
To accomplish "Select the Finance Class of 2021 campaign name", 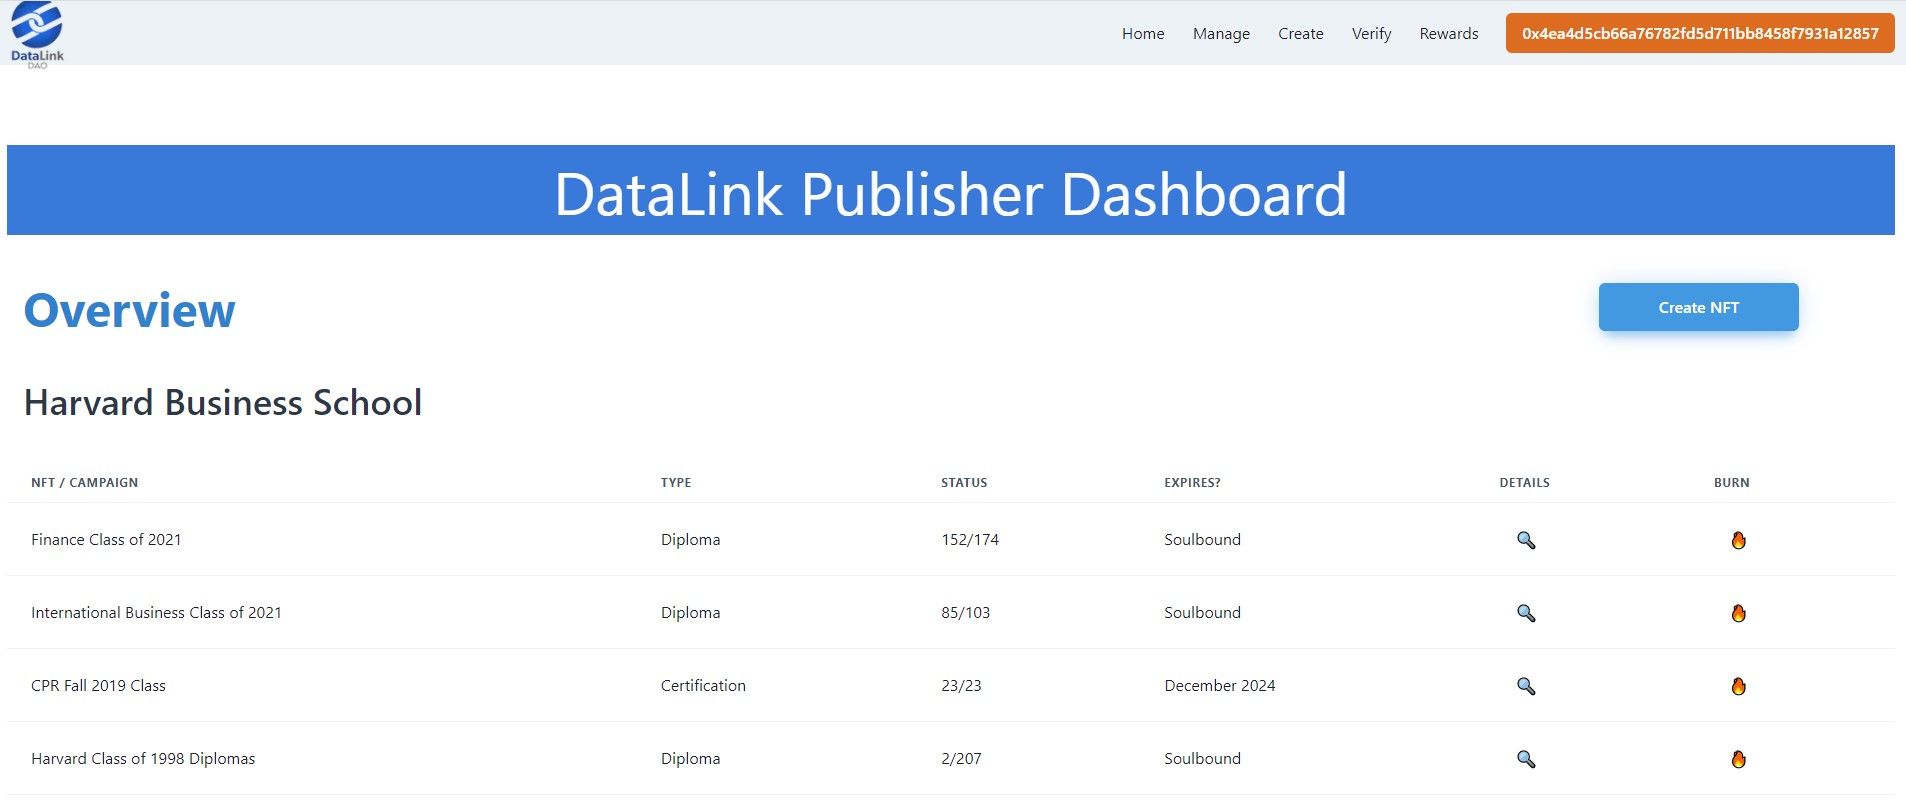I will click(106, 540).
